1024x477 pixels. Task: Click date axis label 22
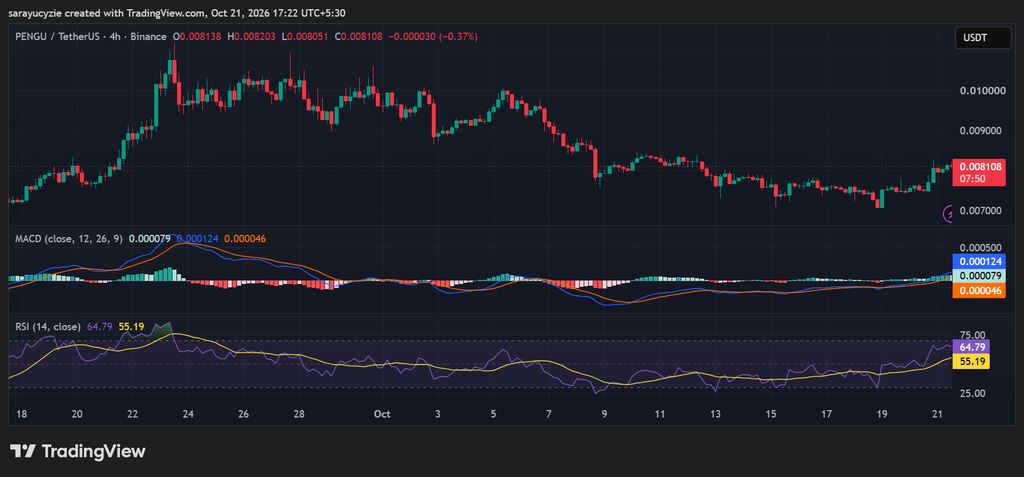133,414
